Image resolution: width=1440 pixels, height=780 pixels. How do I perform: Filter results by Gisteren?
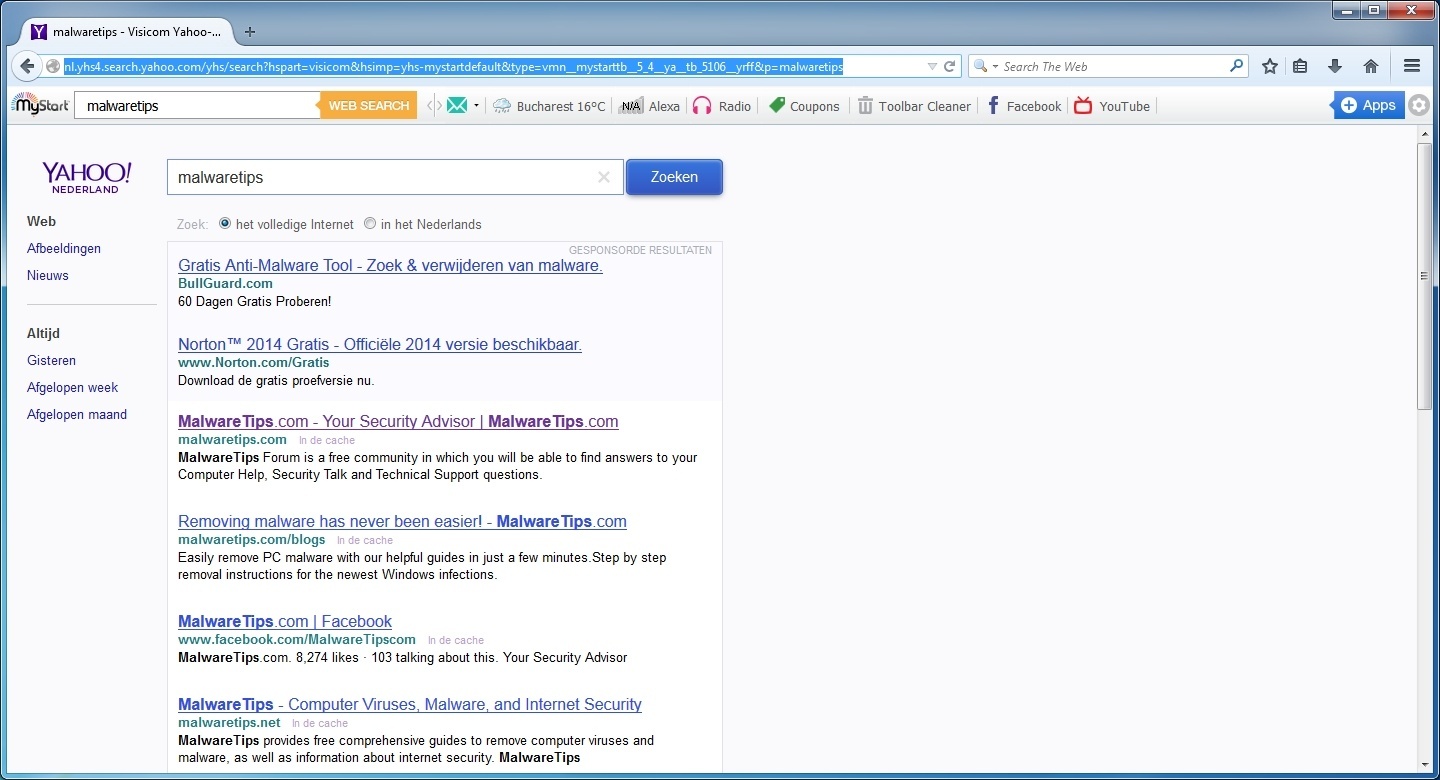click(51, 360)
